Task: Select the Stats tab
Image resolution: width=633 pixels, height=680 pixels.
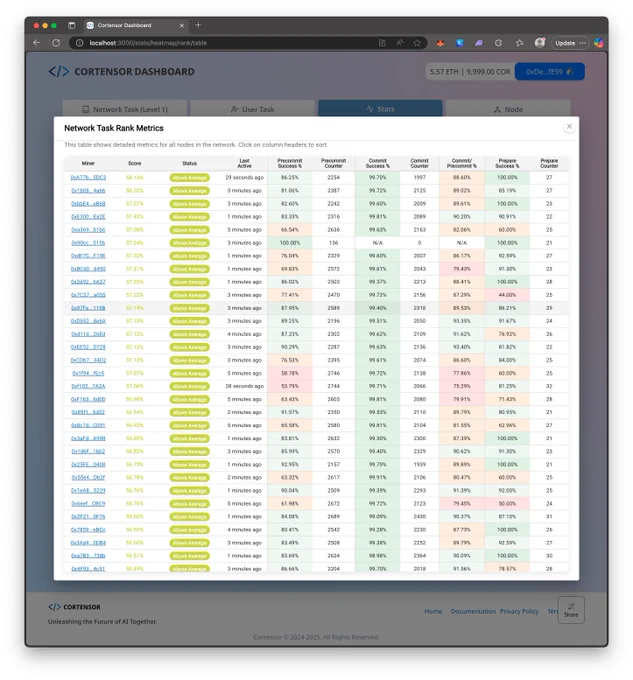Action: pos(380,109)
